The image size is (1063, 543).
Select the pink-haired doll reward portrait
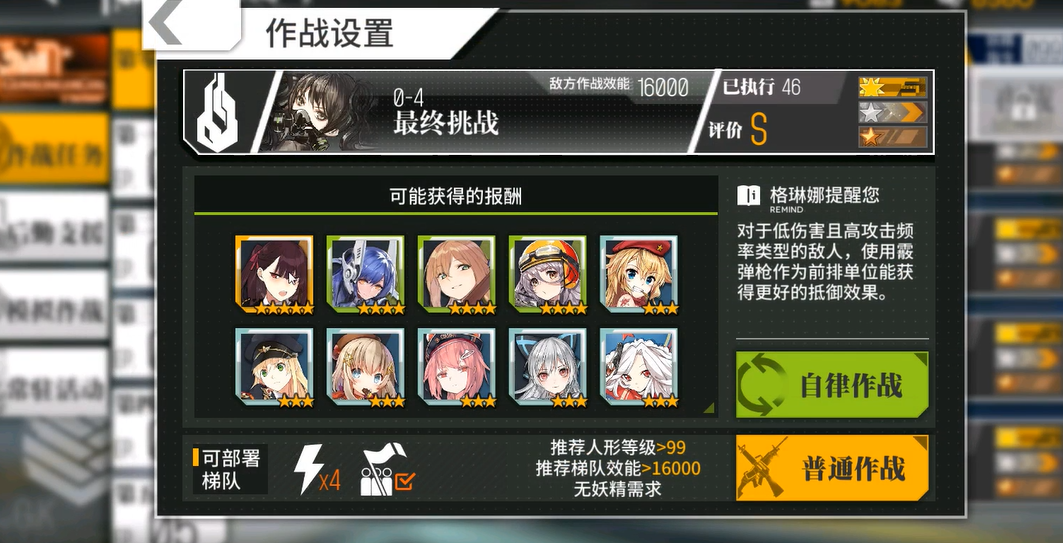point(457,368)
